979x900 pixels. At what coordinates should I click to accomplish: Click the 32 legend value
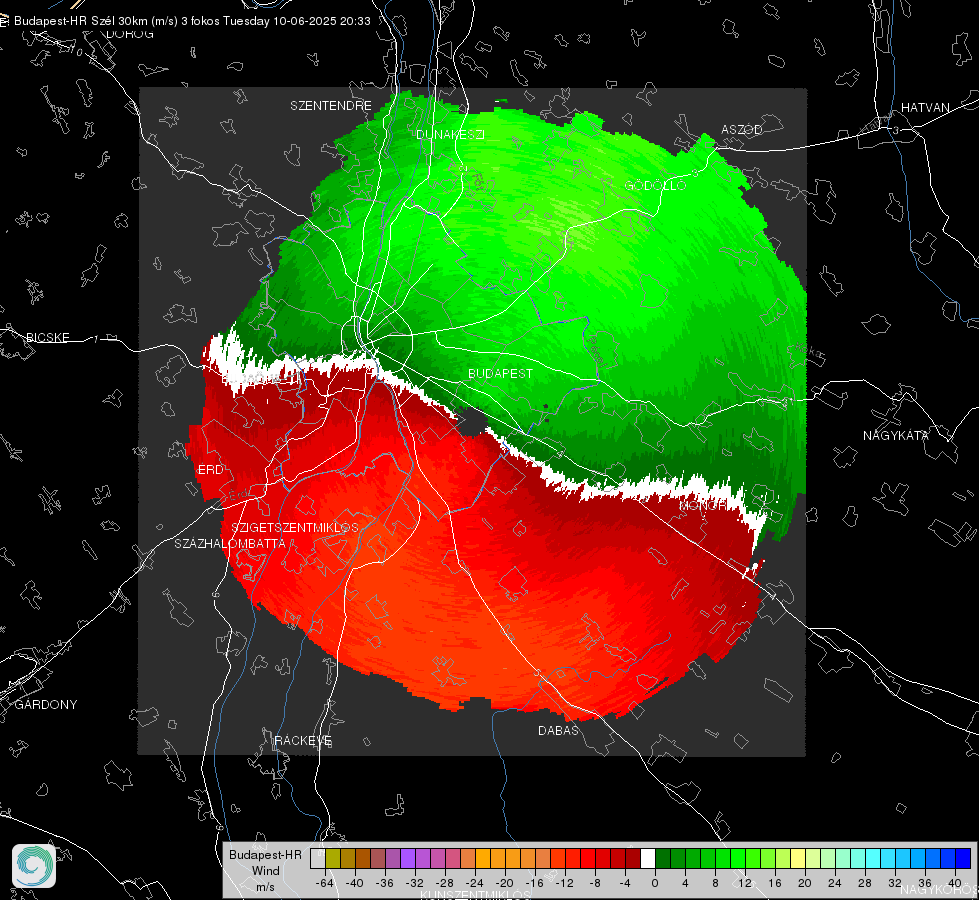895,883
